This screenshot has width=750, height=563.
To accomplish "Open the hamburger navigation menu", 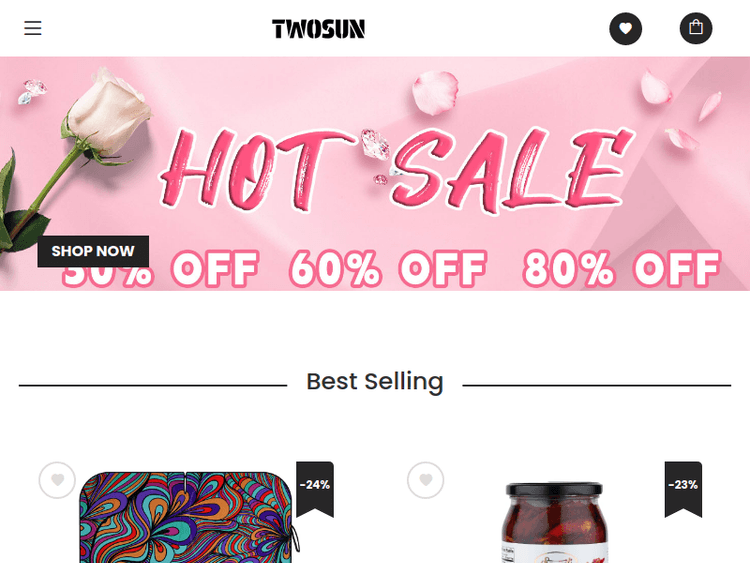I will point(33,28).
